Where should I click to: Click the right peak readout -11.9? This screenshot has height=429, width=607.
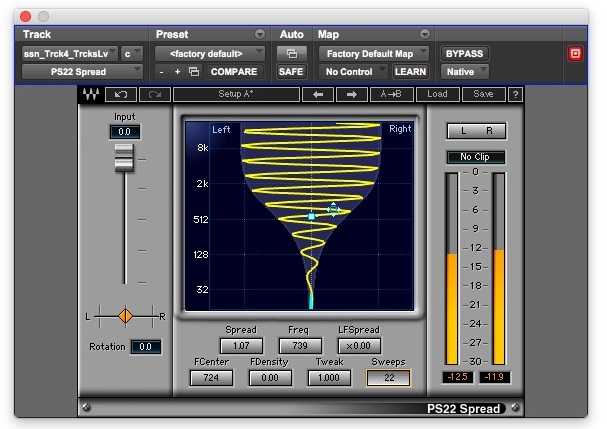(494, 377)
